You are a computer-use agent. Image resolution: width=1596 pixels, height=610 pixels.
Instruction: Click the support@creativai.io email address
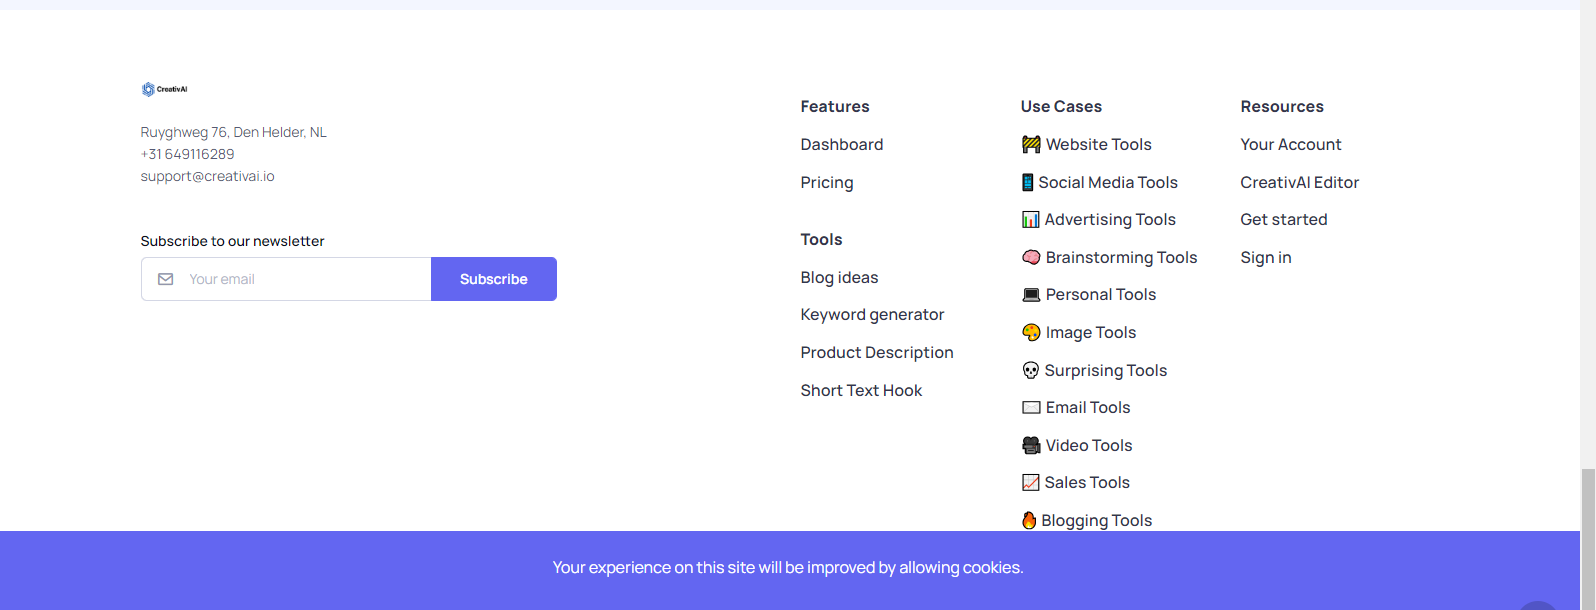[x=208, y=176]
